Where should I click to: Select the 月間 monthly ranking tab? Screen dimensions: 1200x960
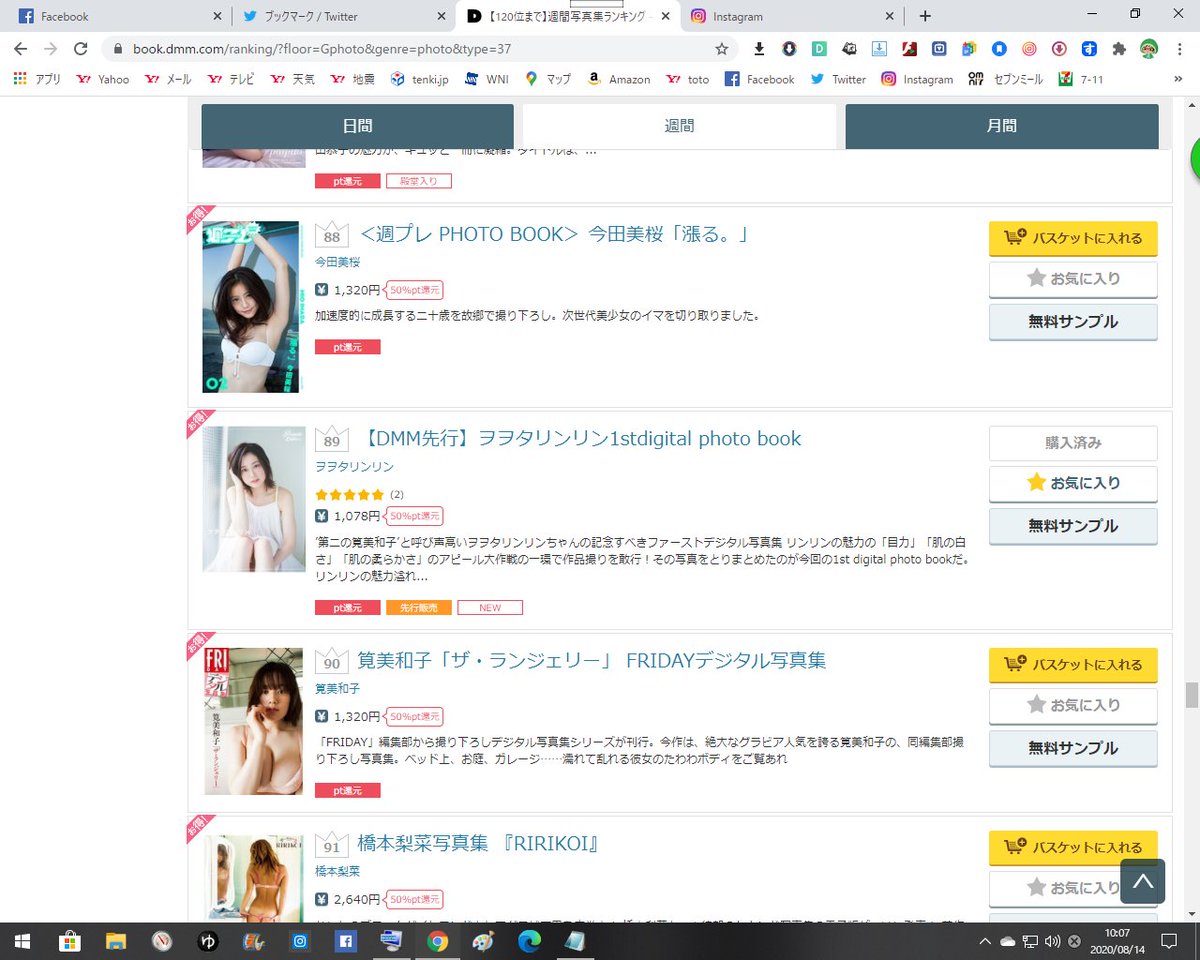click(1001, 126)
